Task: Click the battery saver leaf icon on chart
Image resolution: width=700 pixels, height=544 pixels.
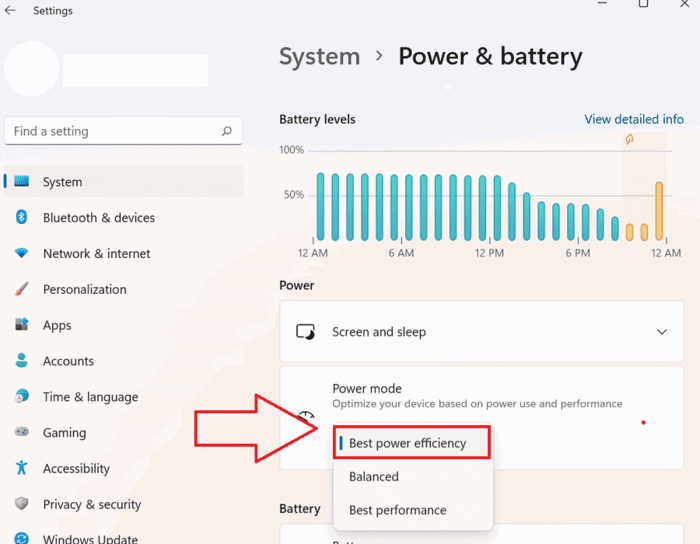Action: pos(629,139)
